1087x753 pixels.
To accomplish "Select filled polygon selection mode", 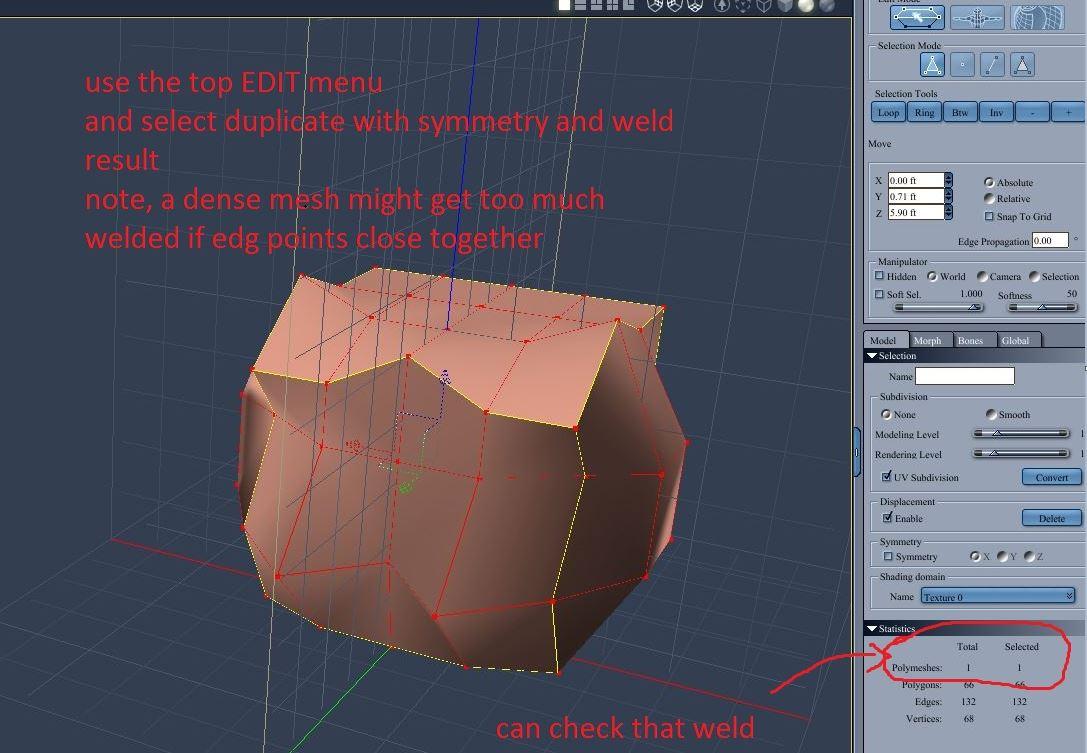I will coord(1023,64).
